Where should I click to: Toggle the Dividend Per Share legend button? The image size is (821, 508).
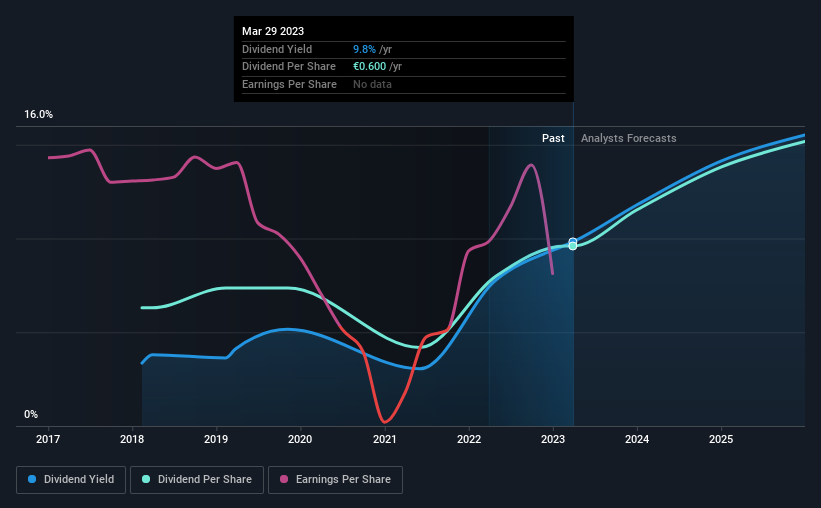tap(197, 479)
